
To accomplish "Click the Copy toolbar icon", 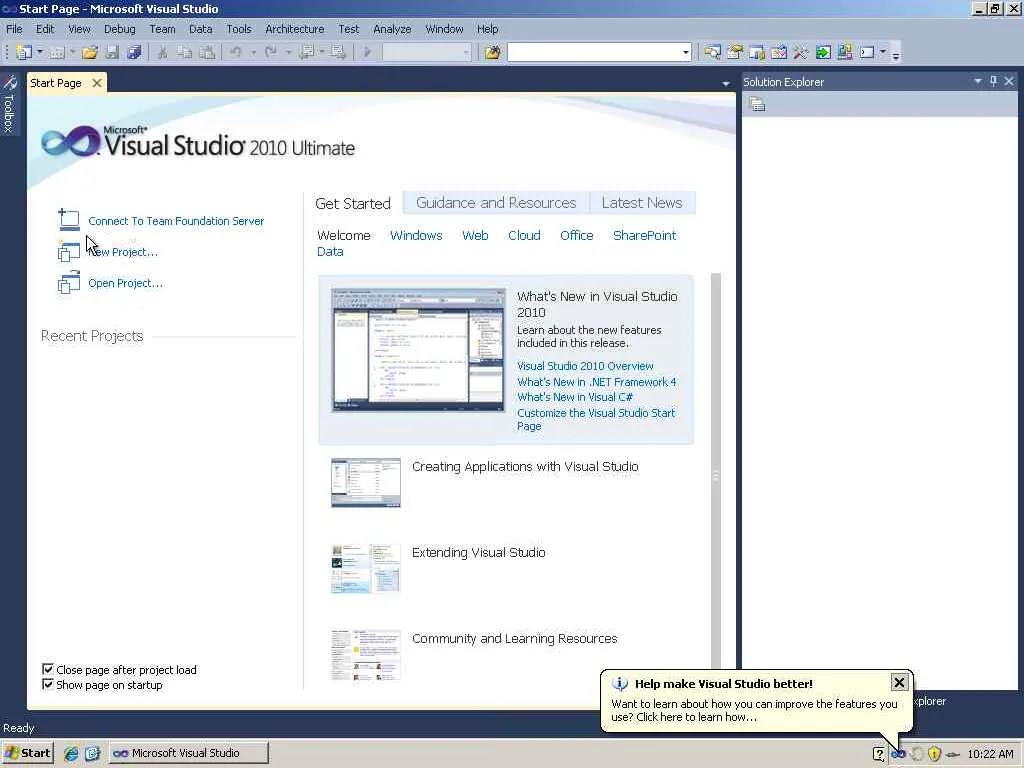I will tap(185, 52).
